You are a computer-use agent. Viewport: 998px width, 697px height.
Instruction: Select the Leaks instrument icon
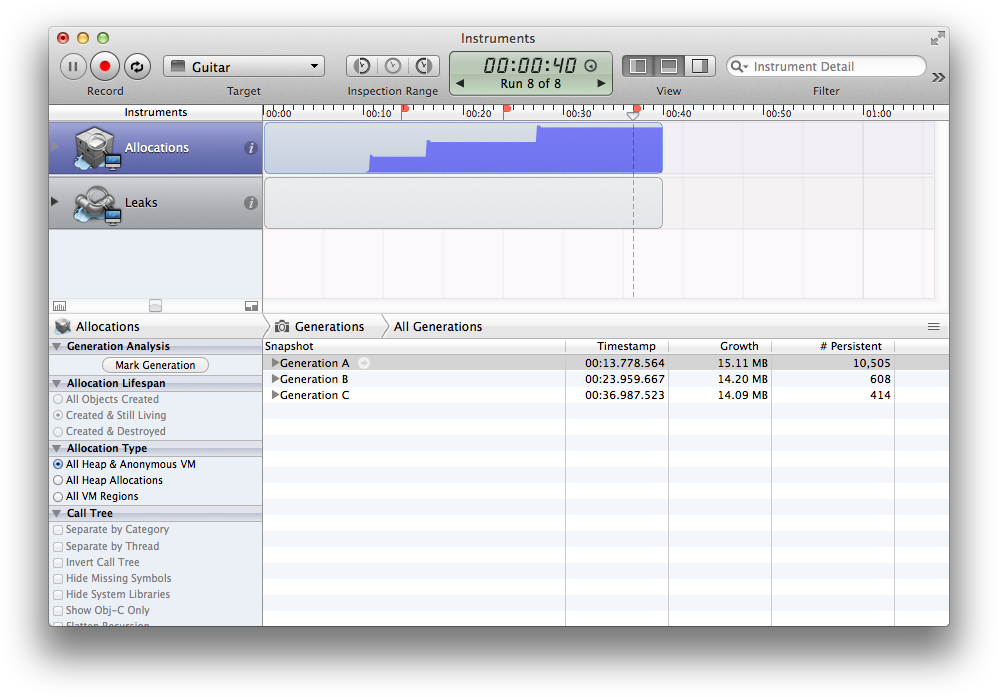97,204
